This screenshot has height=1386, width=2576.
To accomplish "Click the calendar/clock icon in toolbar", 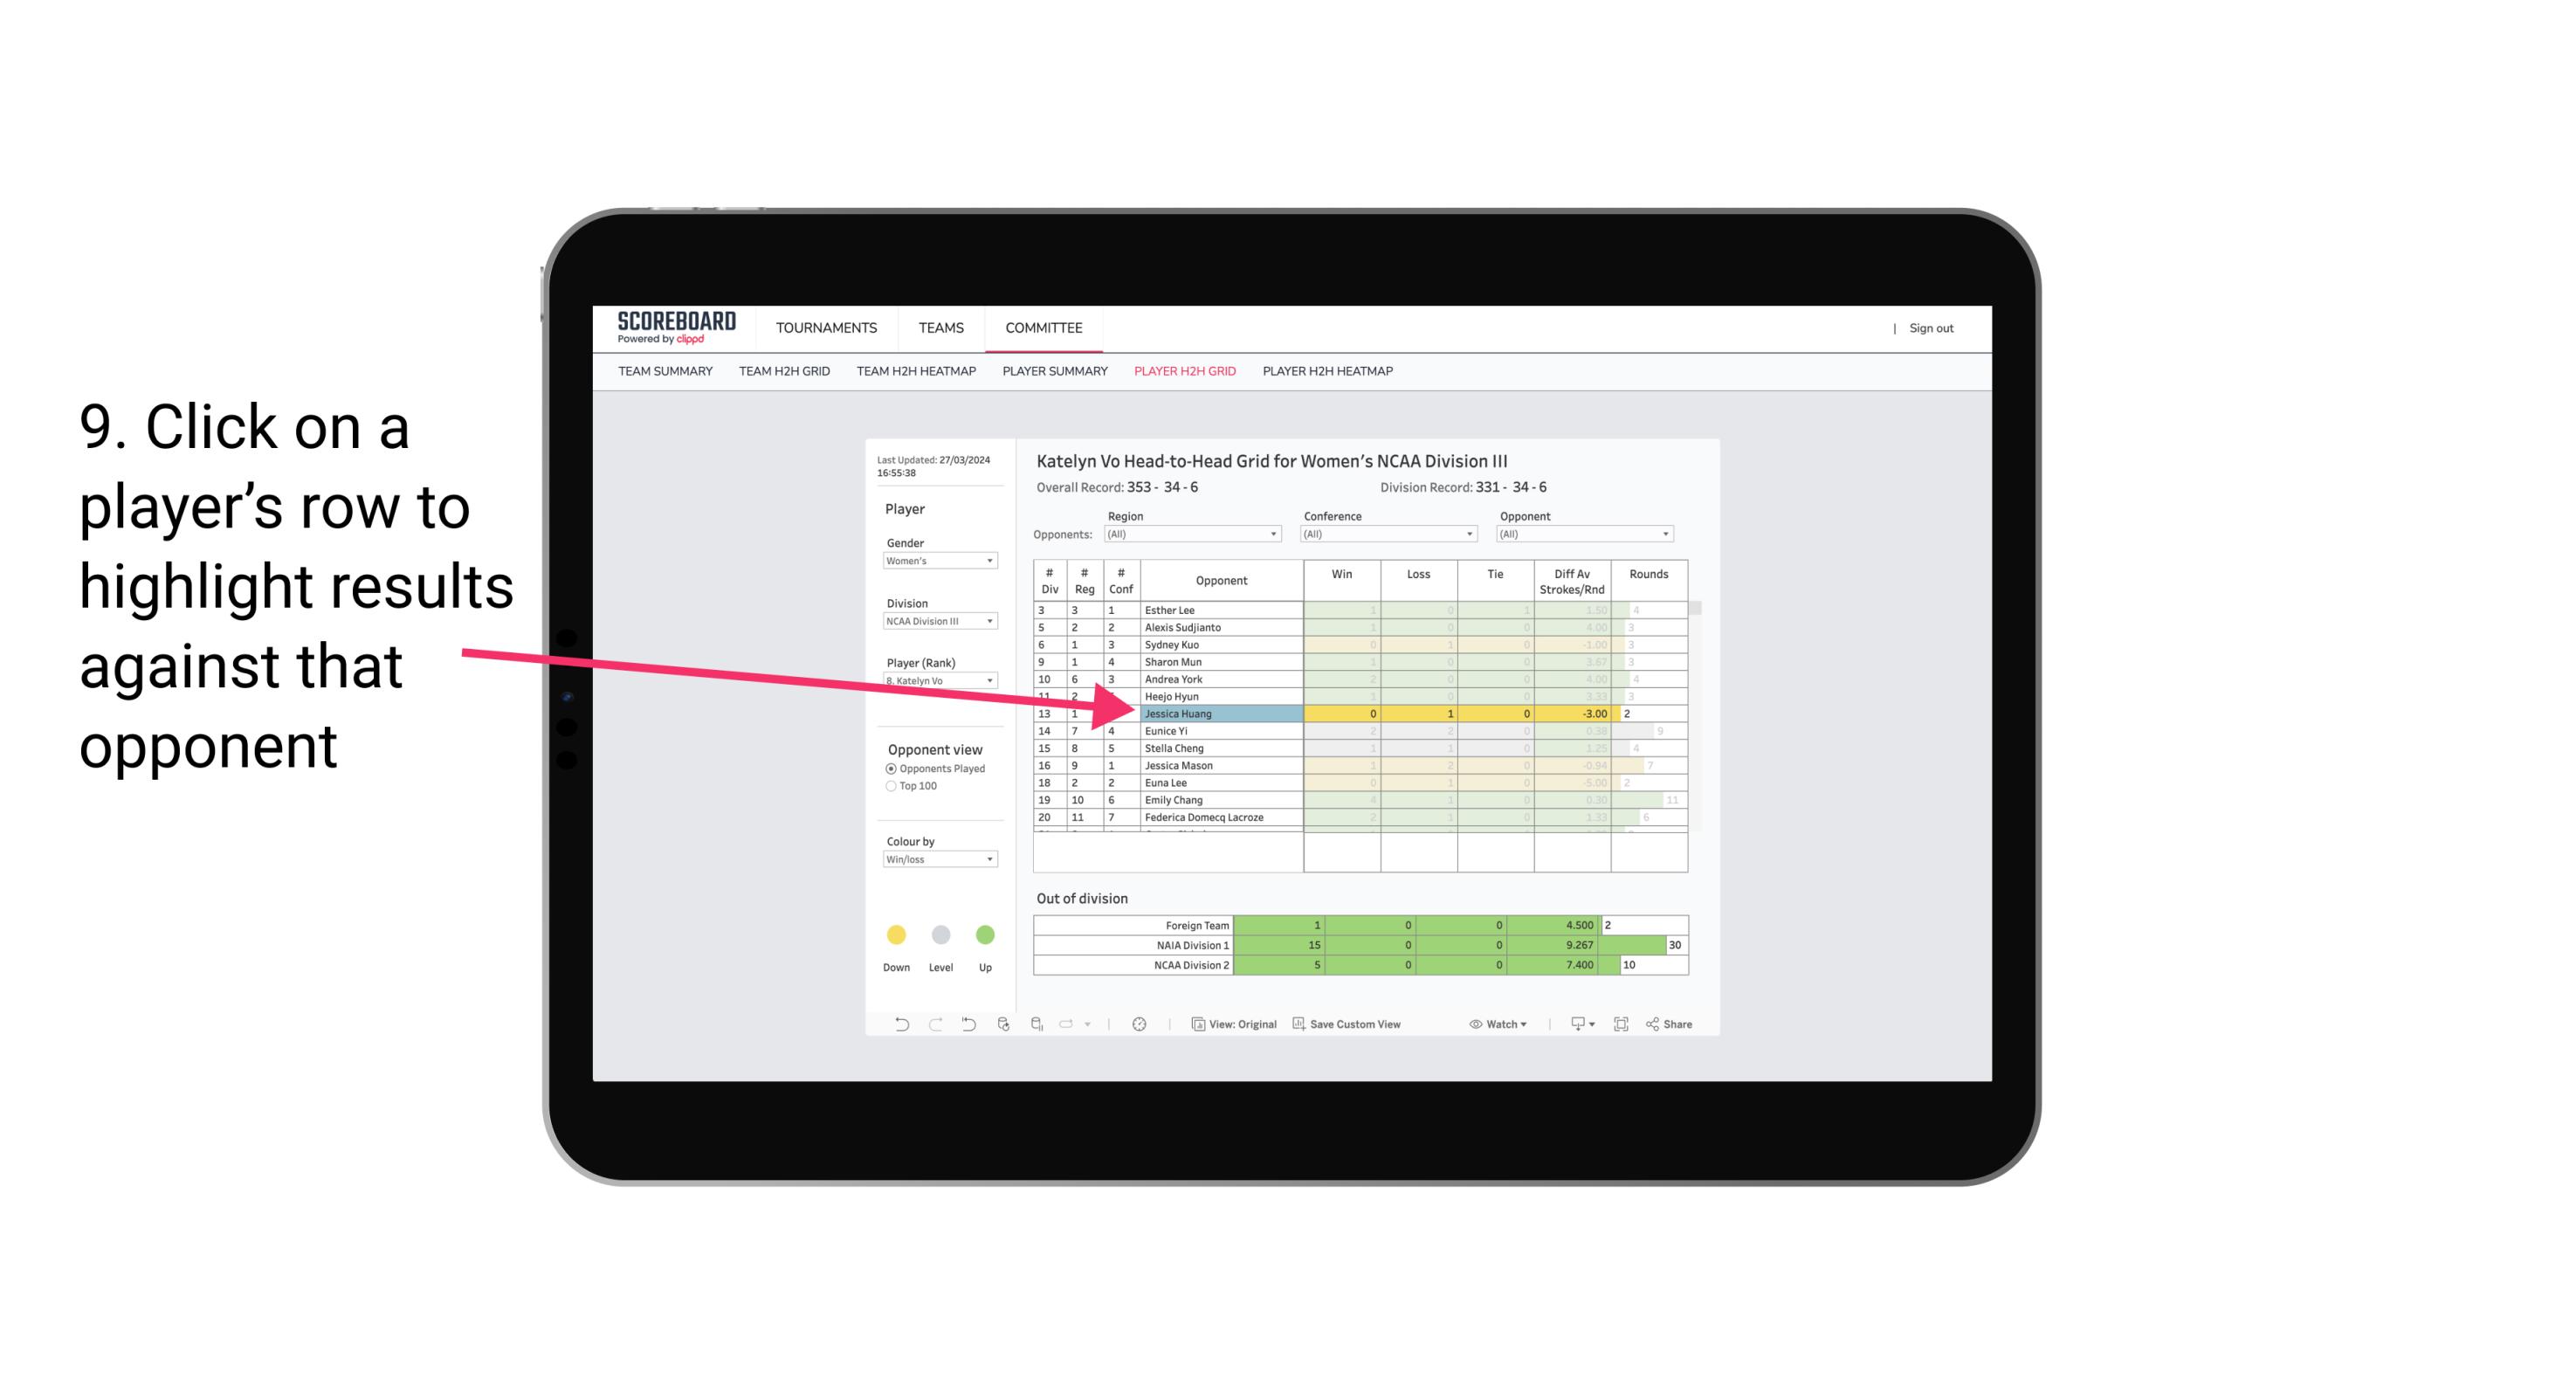I will [1138, 1023].
